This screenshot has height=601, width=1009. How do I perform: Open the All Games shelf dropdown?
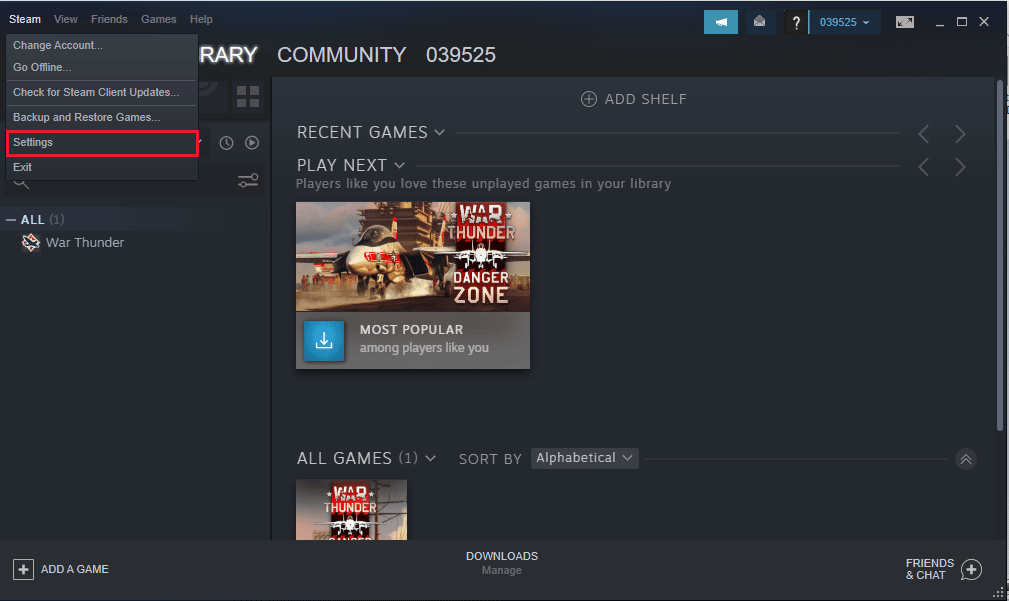tap(430, 458)
